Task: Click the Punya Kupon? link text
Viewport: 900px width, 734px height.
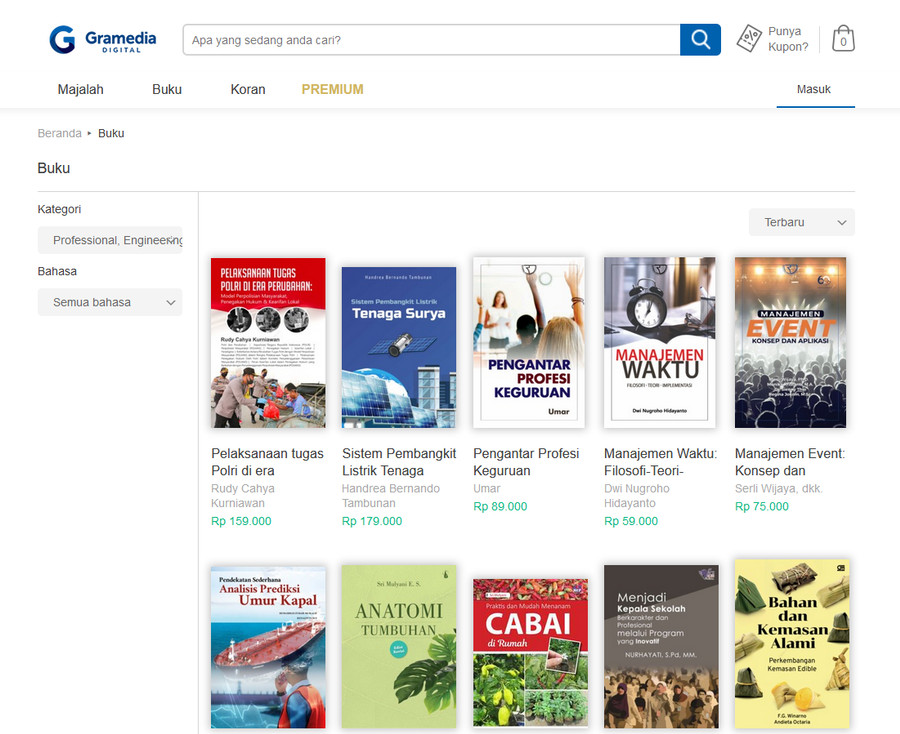Action: pos(788,39)
